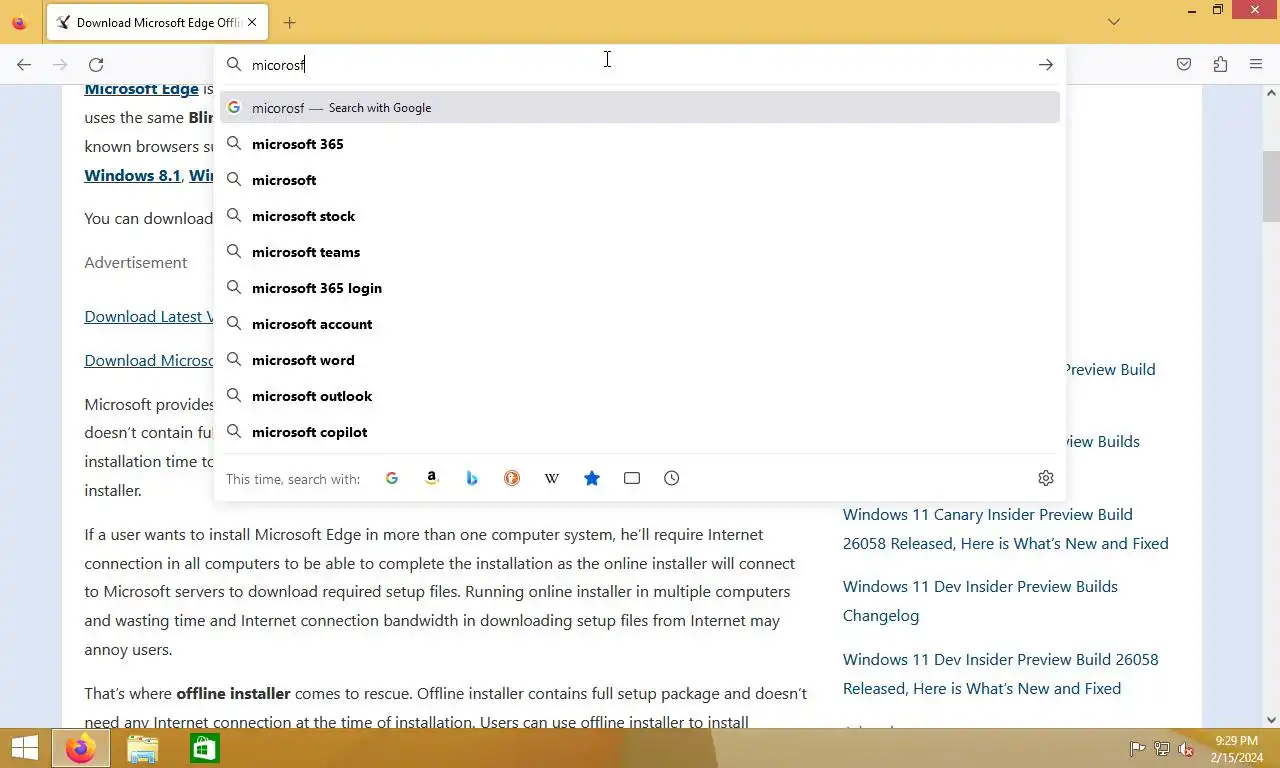Choose 'microsoft copilot' suggestion

coord(640,432)
